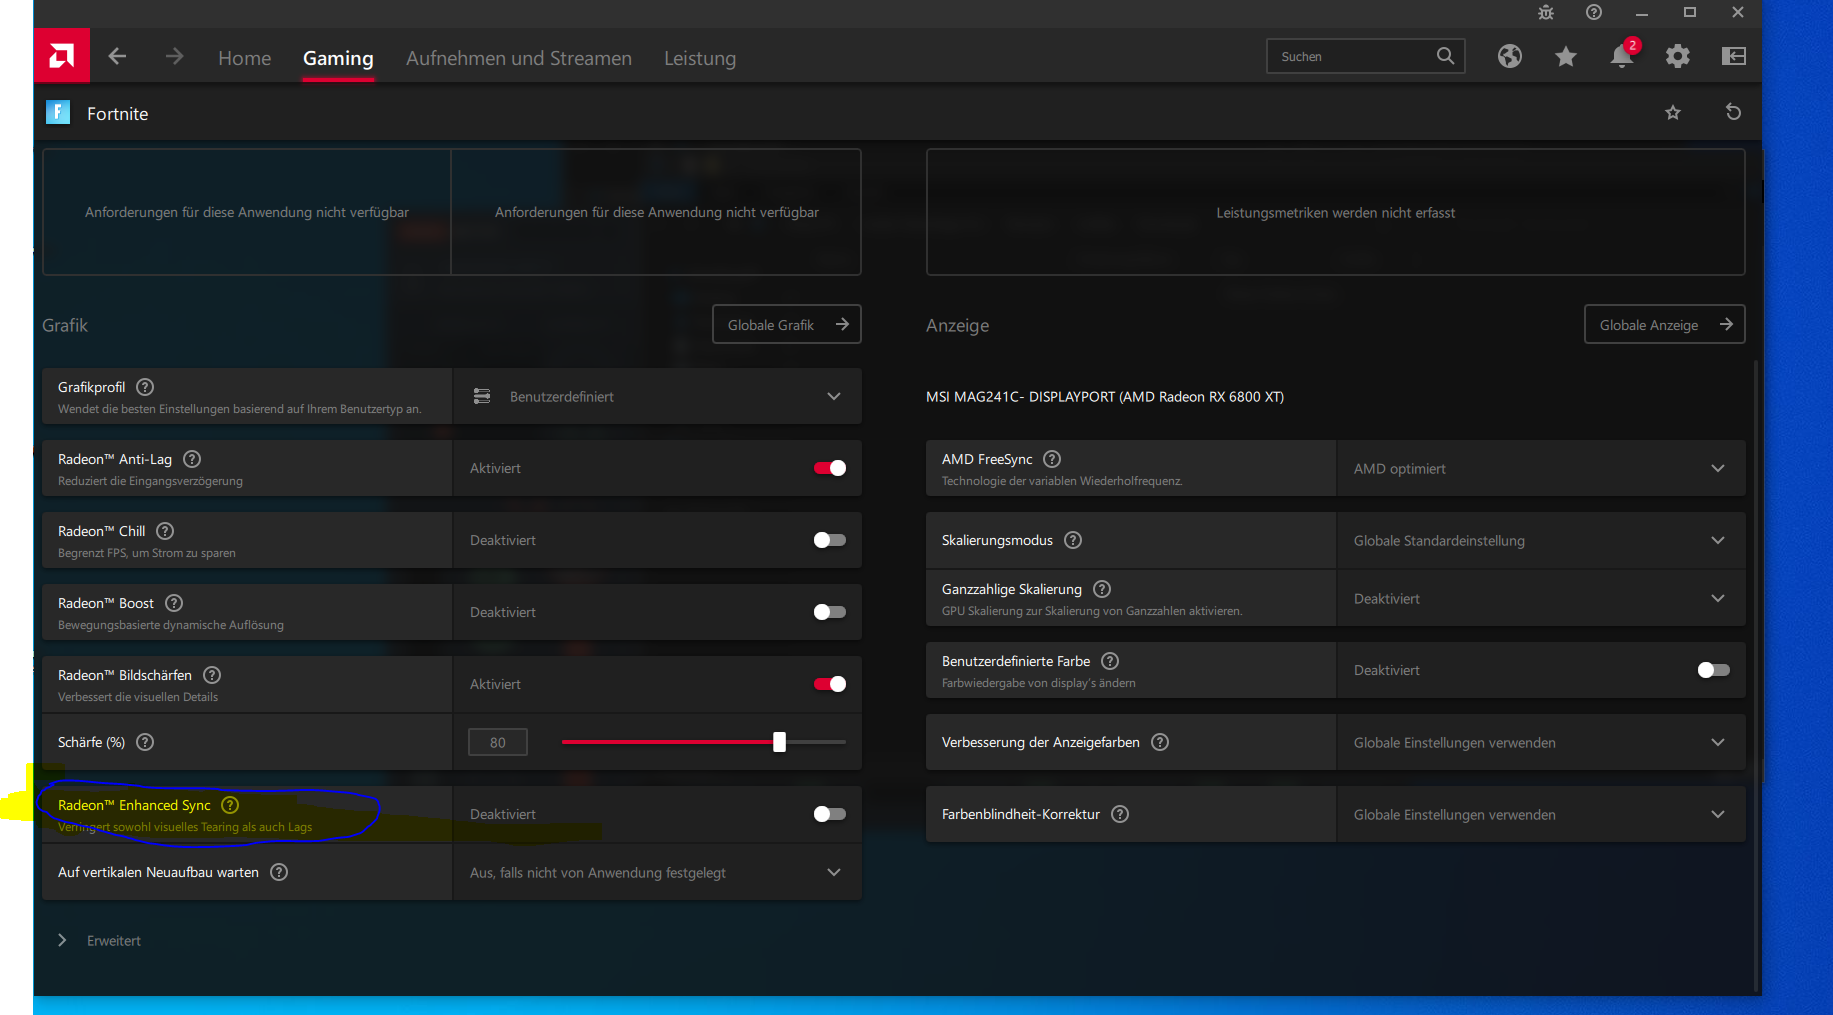This screenshot has width=1833, height=1015.
Task: Show help for Grafikprofil
Action: (x=145, y=387)
